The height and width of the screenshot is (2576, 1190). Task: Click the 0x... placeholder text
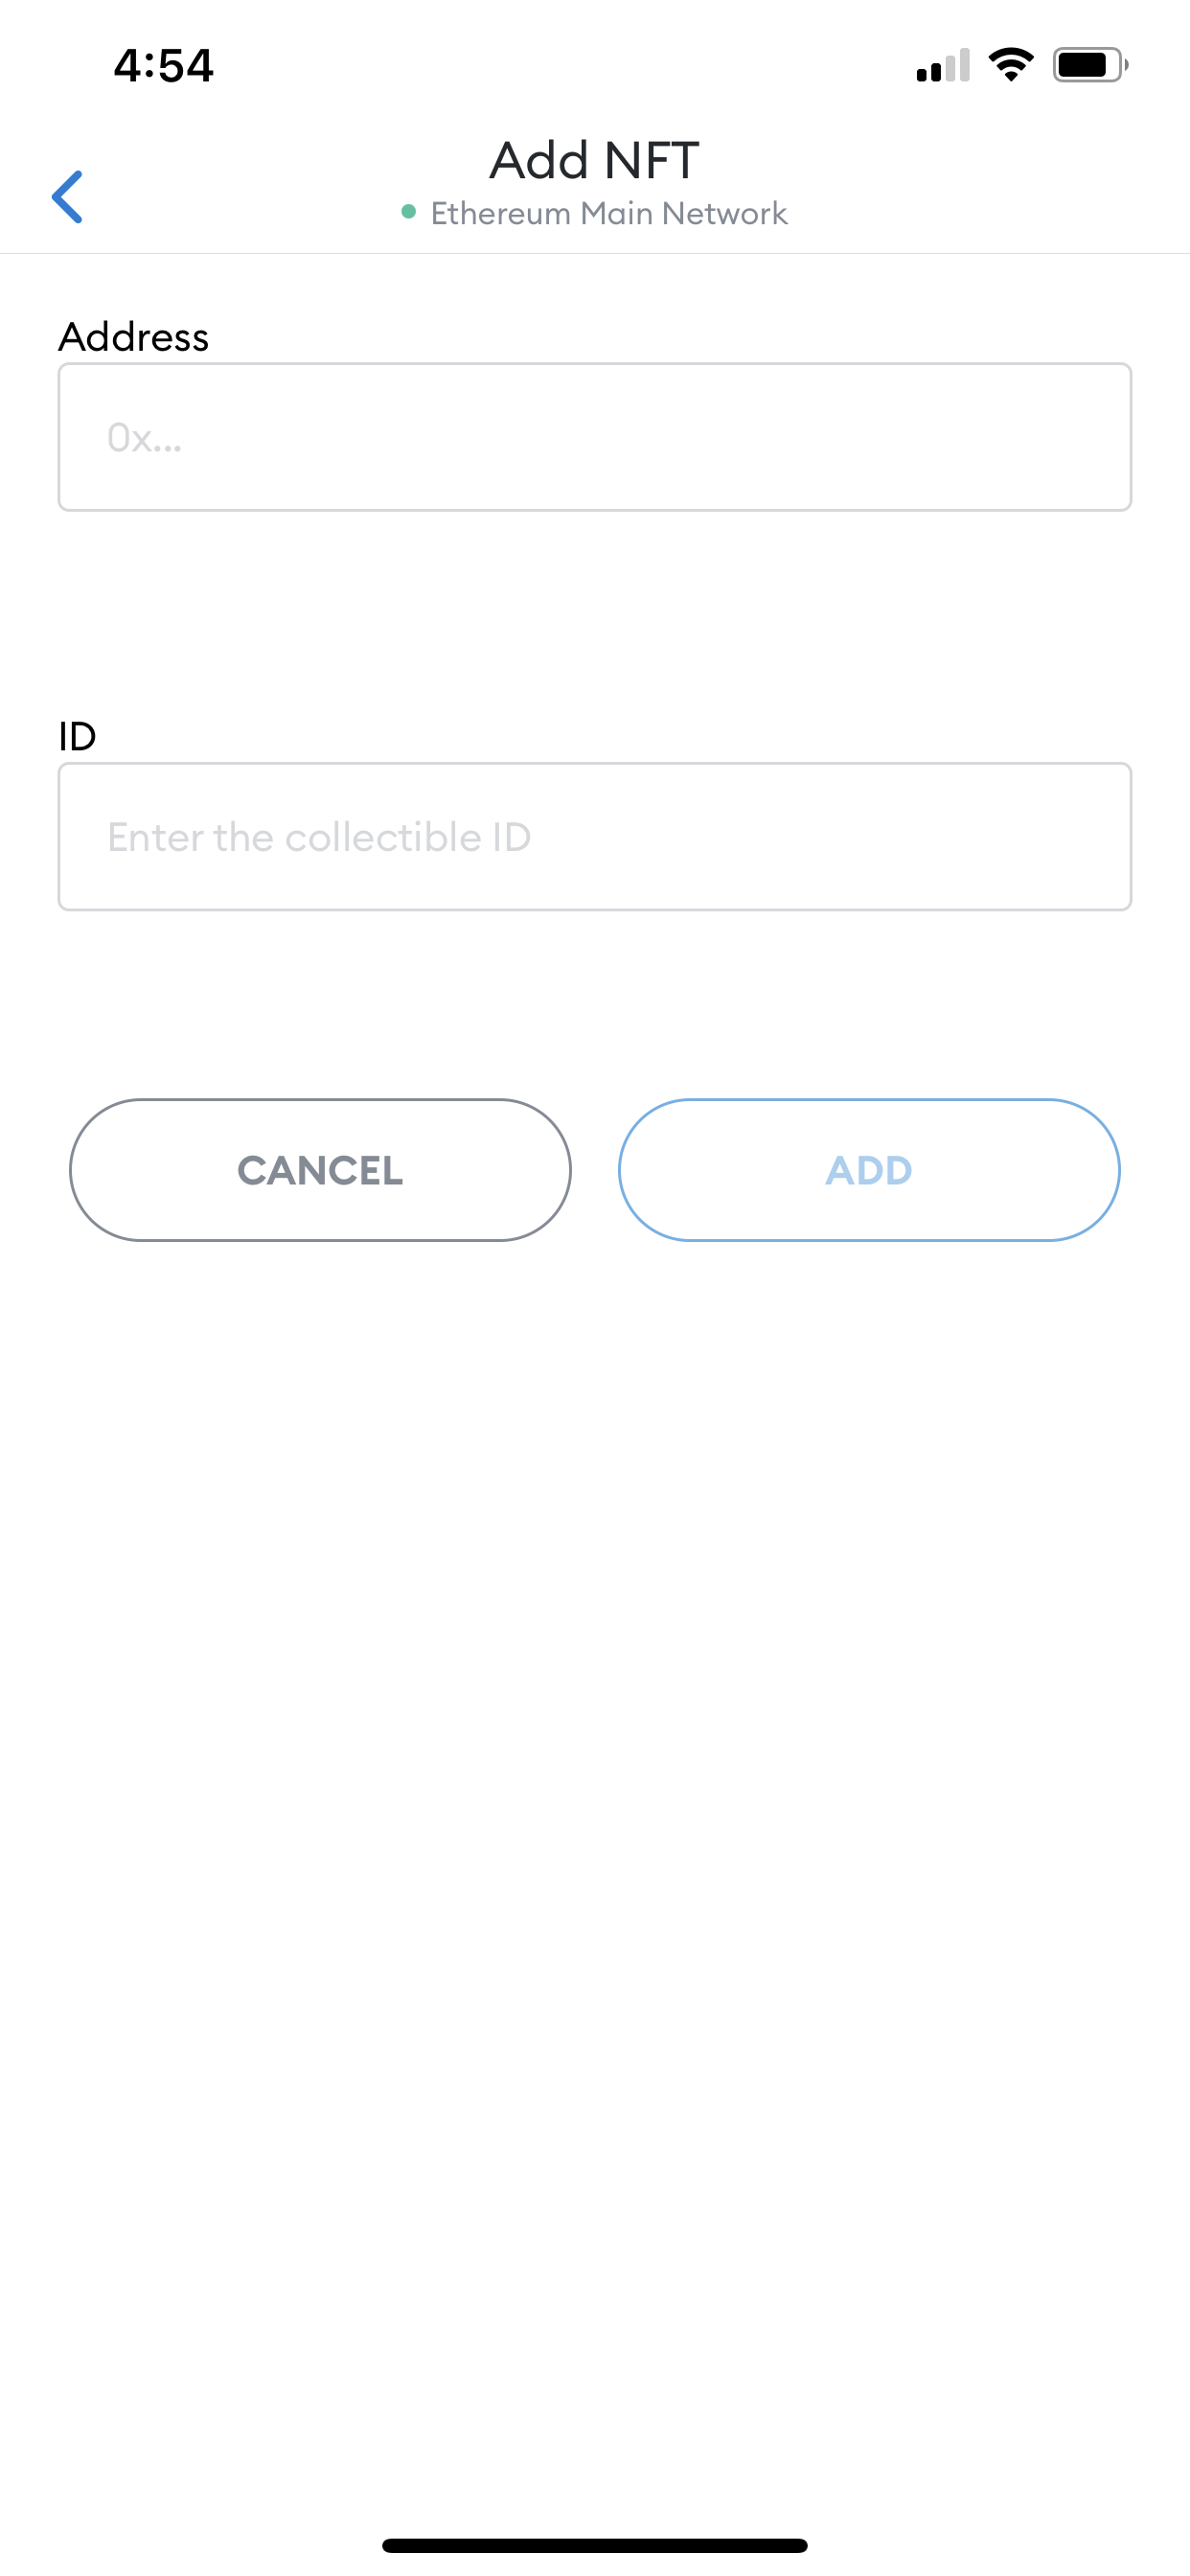[145, 438]
